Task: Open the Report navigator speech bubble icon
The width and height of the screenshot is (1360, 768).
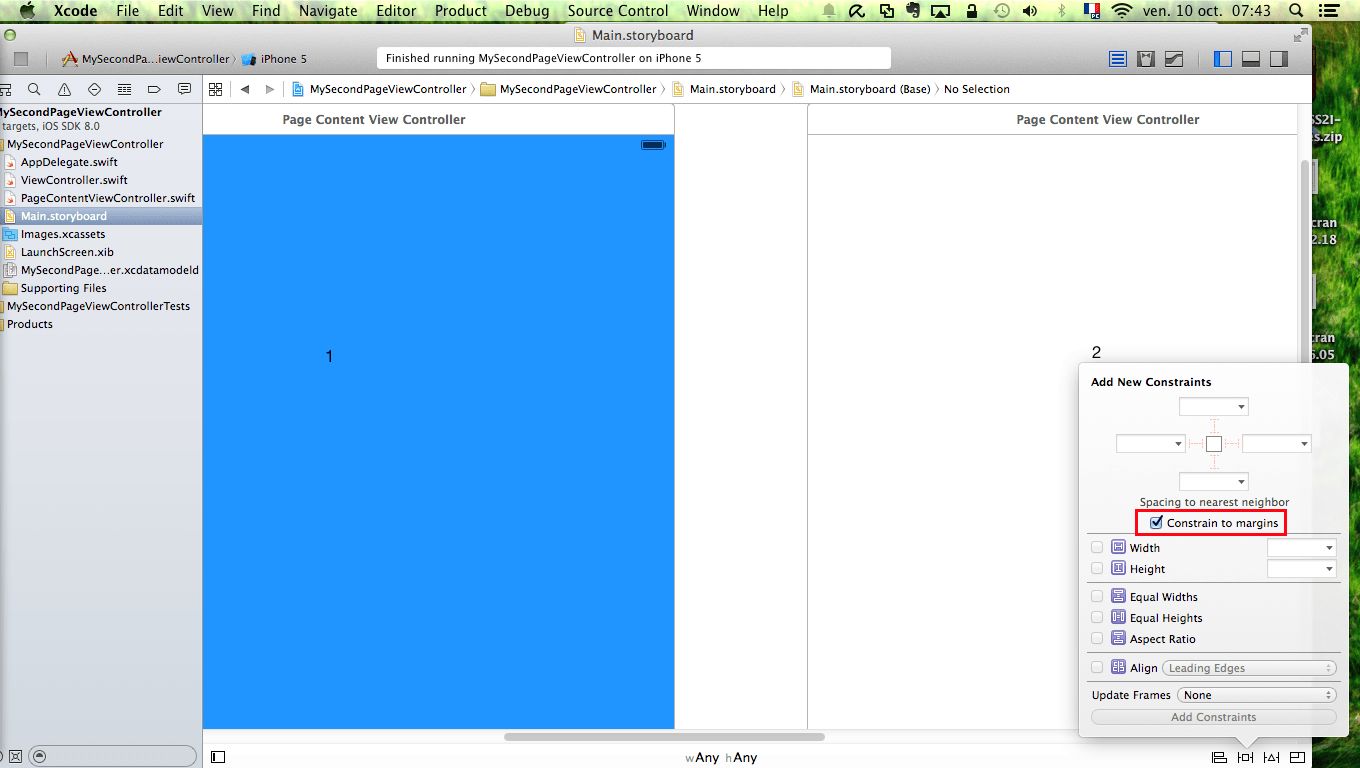Action: (x=184, y=89)
